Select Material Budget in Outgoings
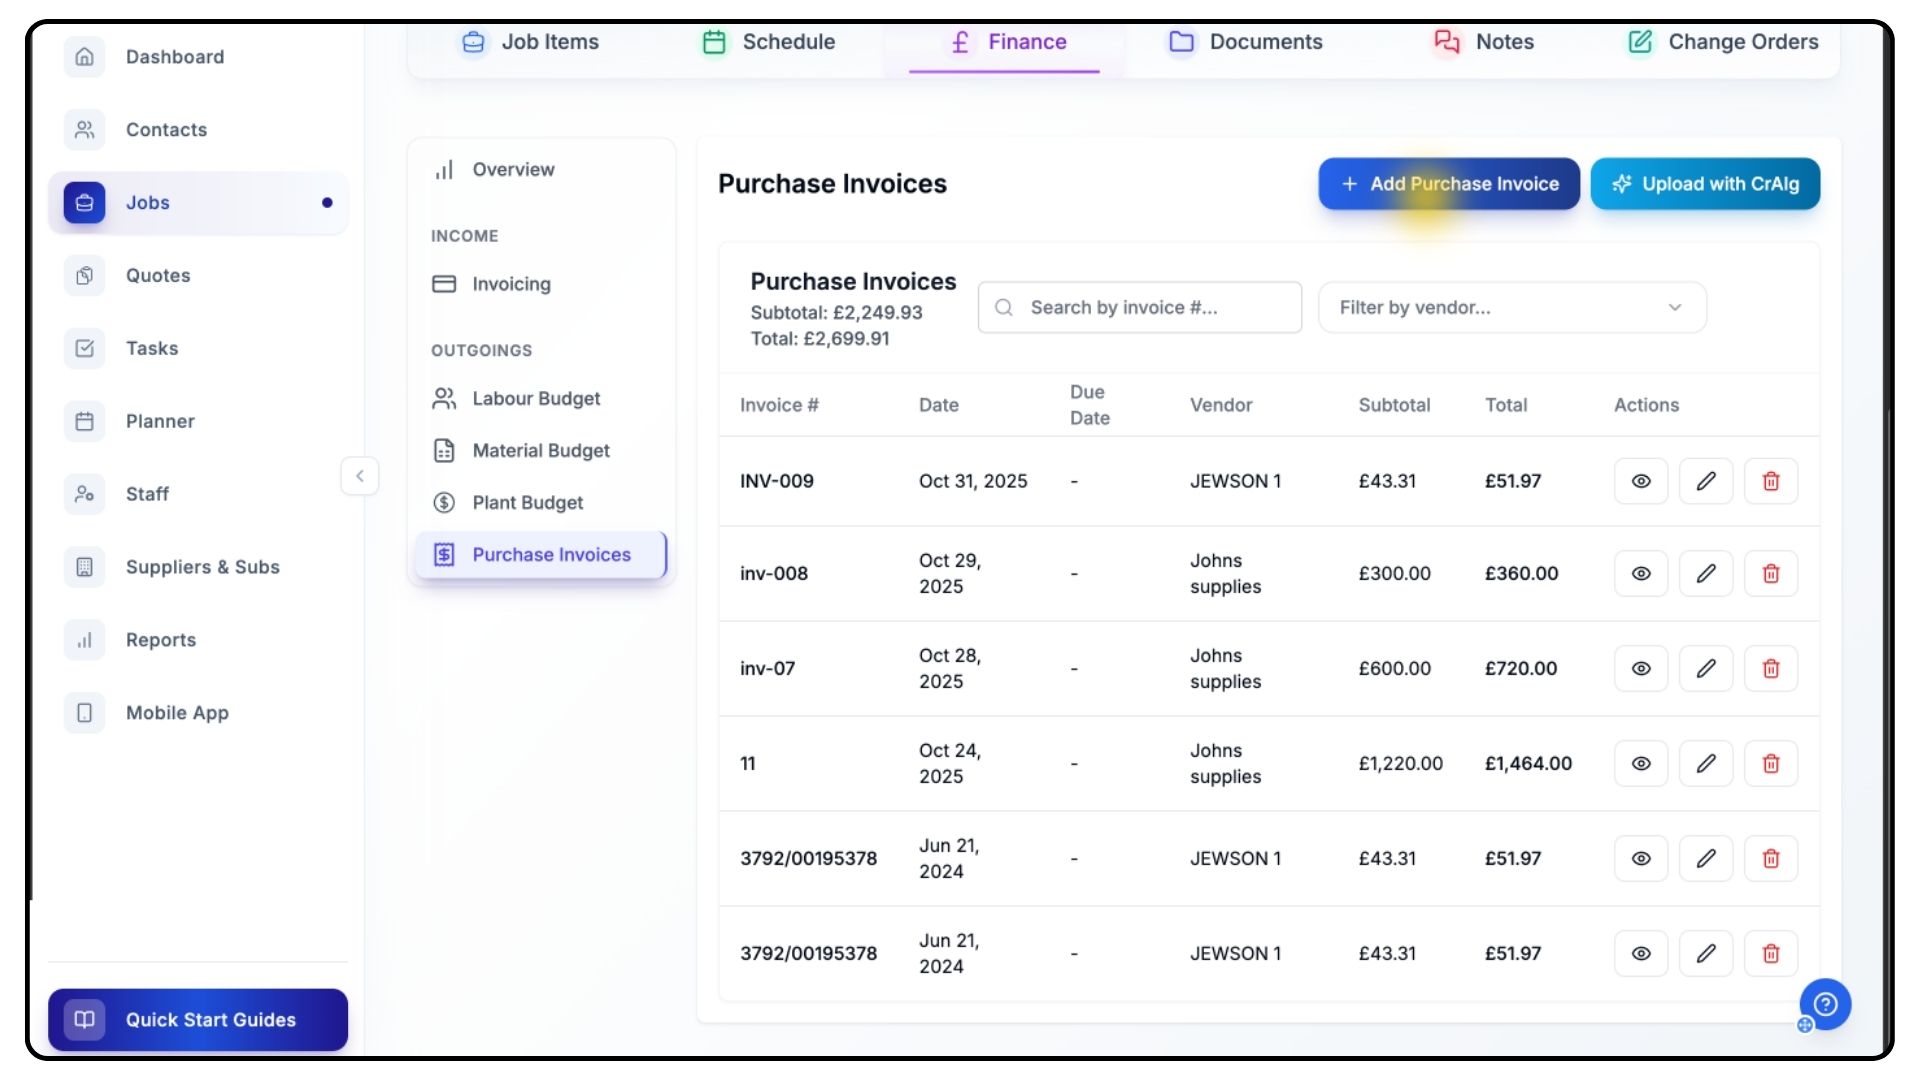The width and height of the screenshot is (1920, 1080). tap(540, 451)
